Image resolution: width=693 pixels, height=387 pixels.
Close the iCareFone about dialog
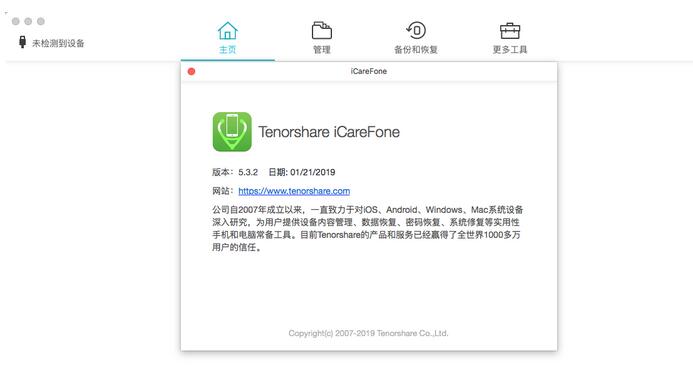point(191,72)
